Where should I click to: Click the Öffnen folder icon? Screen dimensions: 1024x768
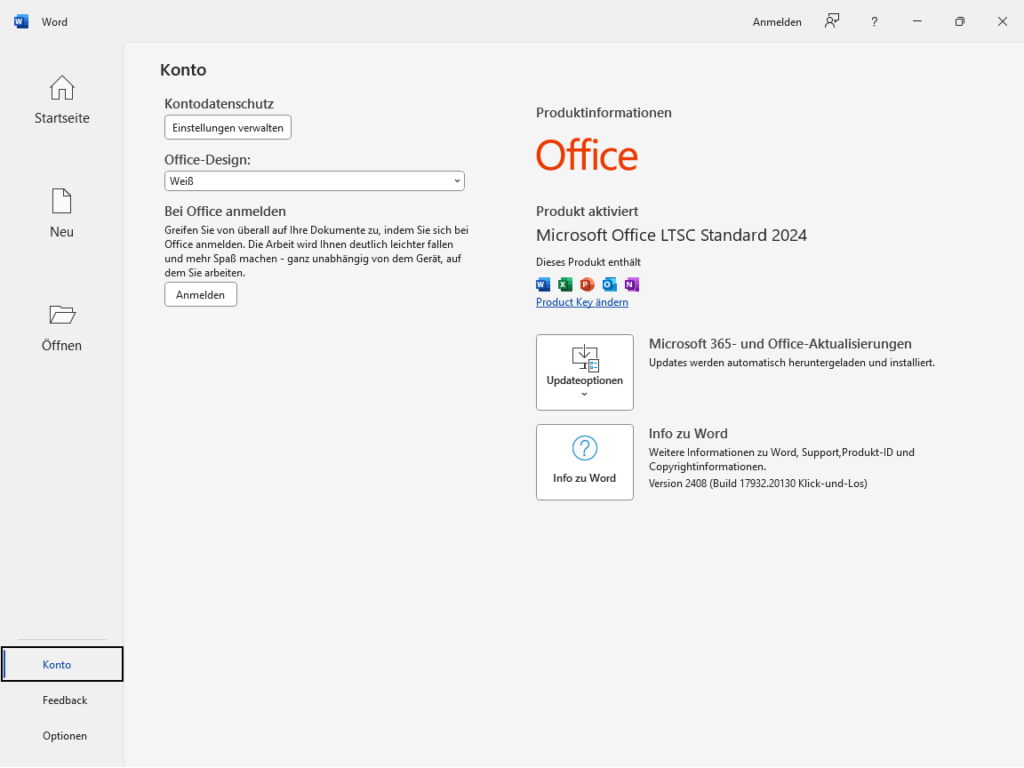click(x=62, y=315)
